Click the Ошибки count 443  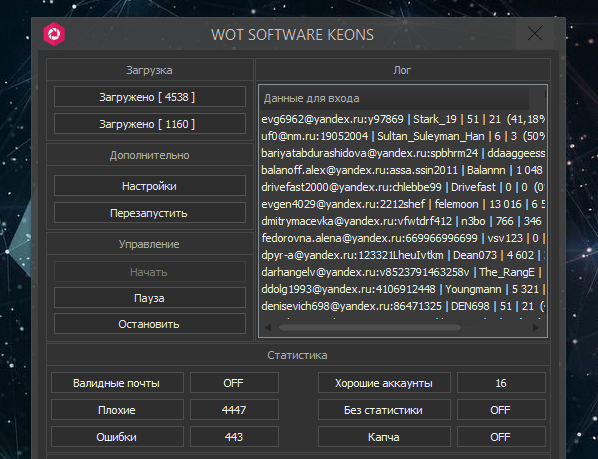[x=234, y=437]
